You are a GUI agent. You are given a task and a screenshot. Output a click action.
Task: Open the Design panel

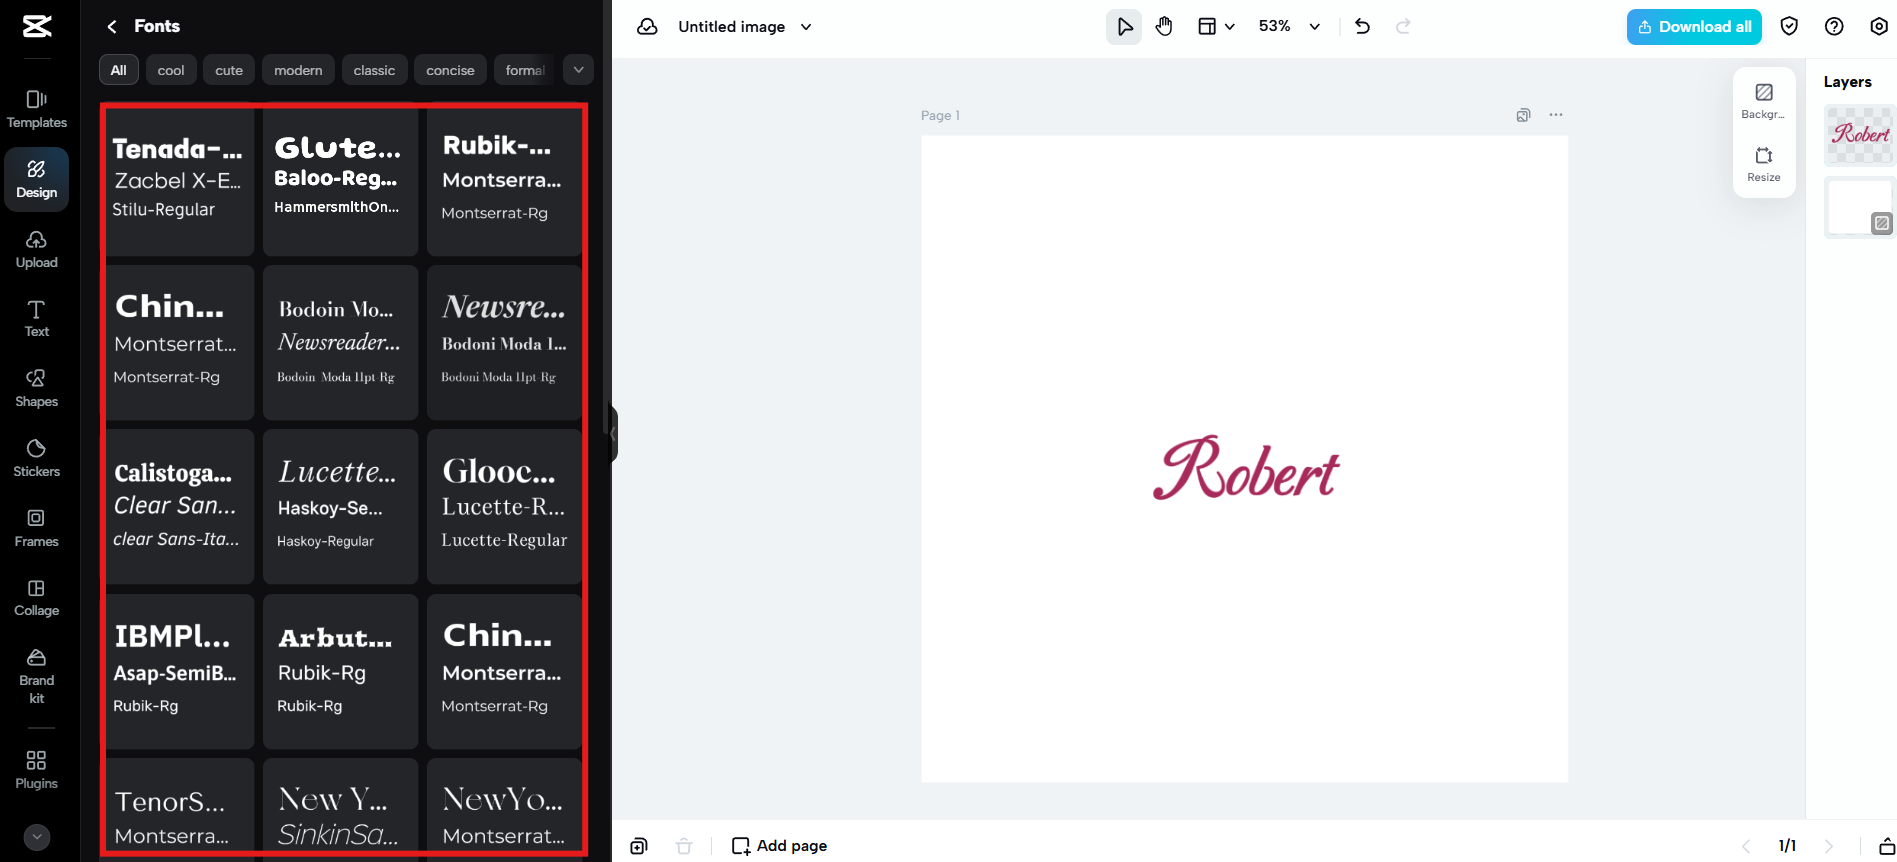[37, 179]
